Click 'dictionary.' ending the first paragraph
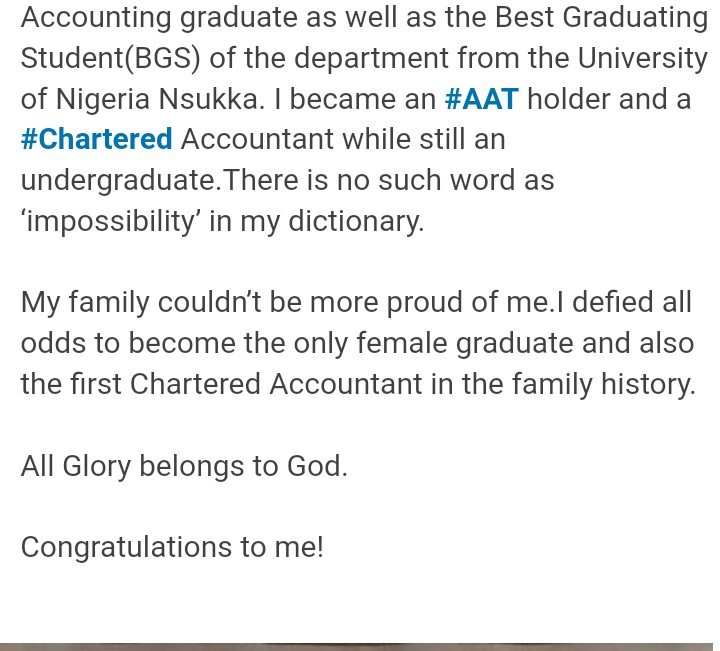The image size is (720, 651). pyautogui.click(x=356, y=221)
